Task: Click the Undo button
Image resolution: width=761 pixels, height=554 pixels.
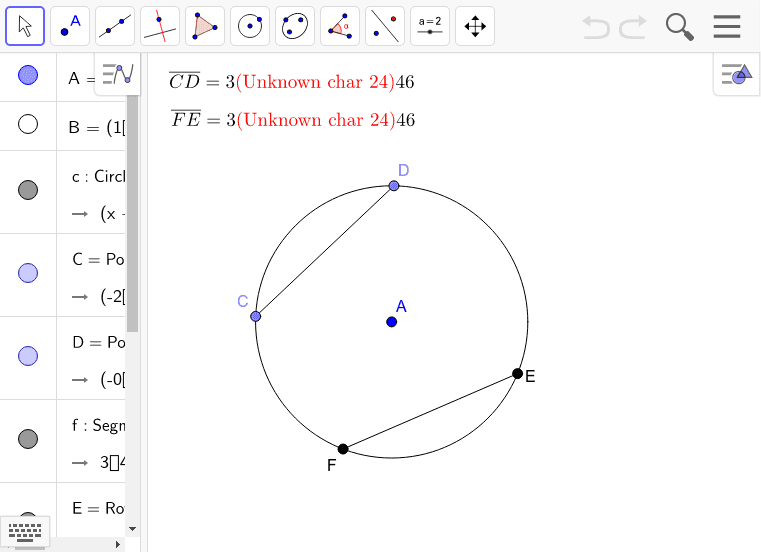Action: coord(596,27)
